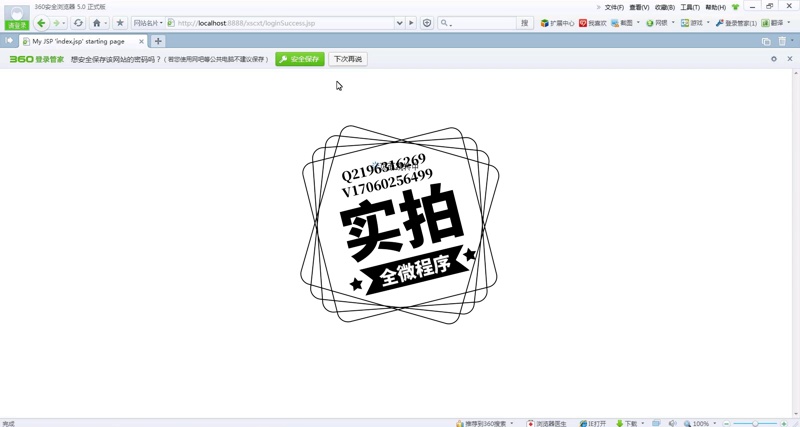Click the 下次再说 button
Image resolution: width=800 pixels, height=427 pixels.
click(x=348, y=59)
